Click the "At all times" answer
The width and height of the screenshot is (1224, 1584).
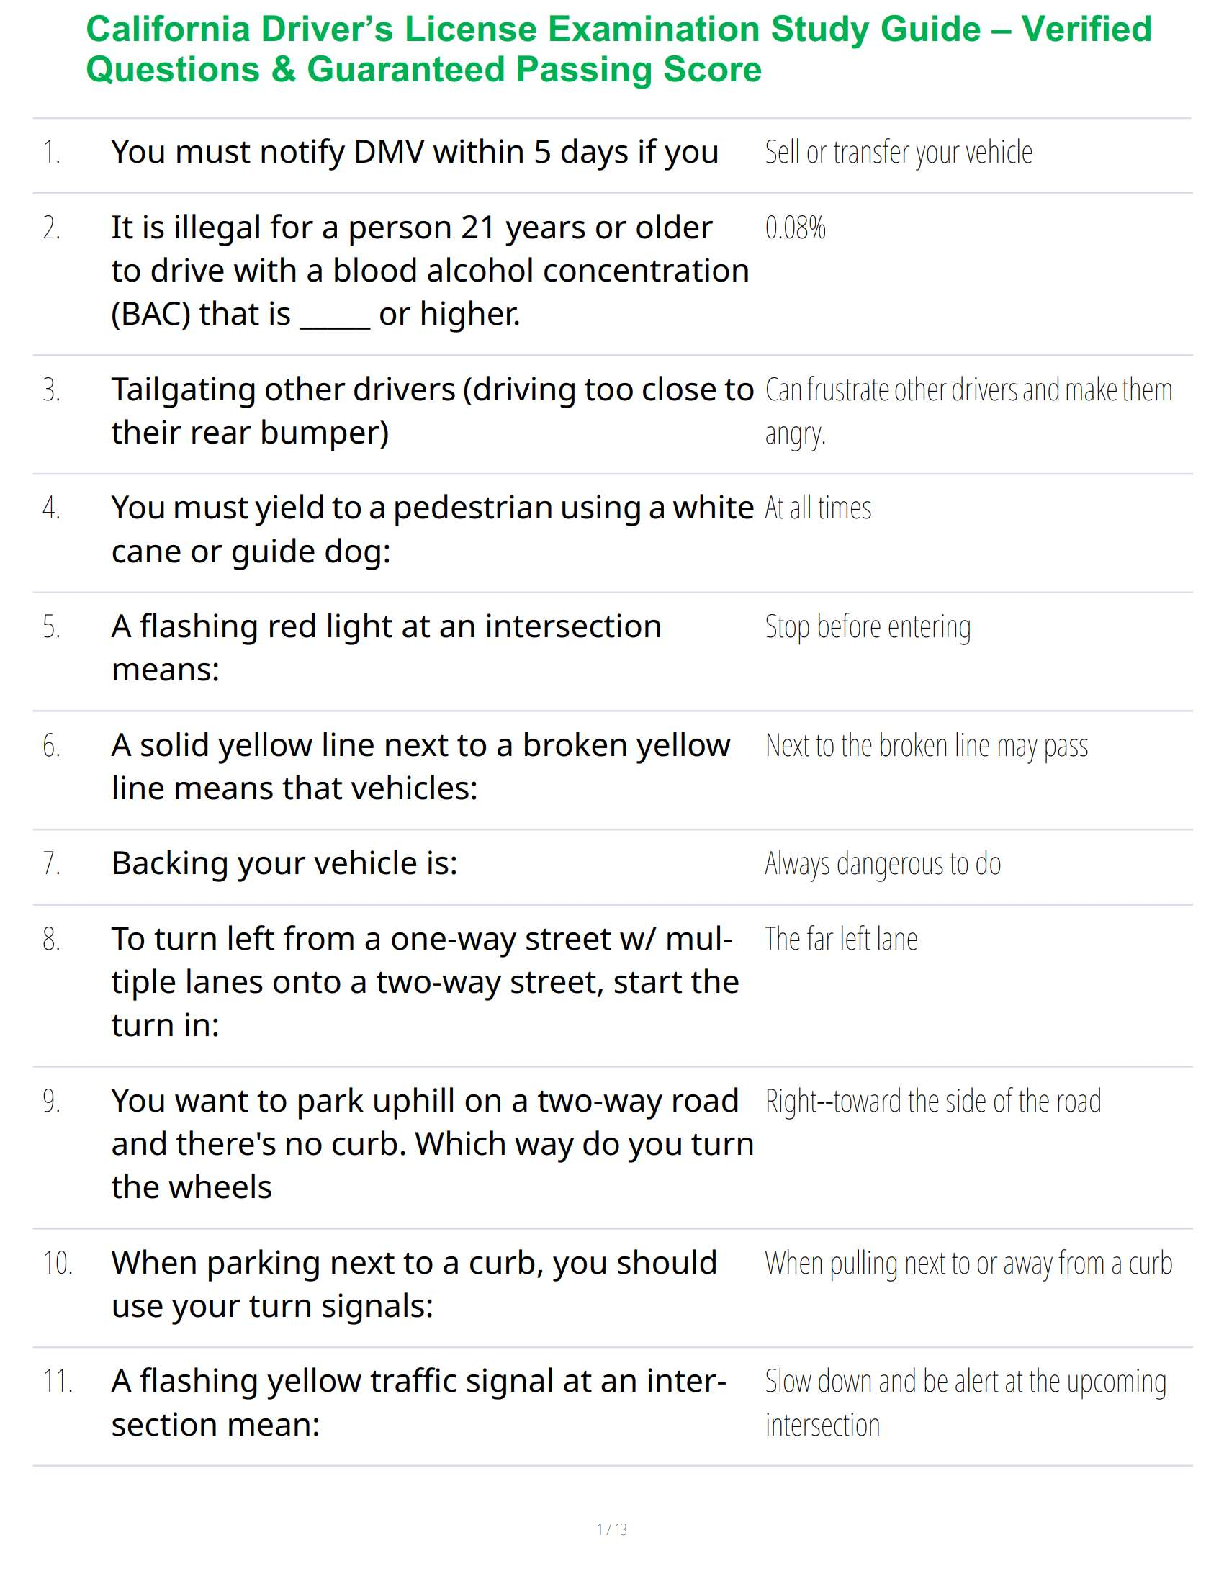pos(817,508)
